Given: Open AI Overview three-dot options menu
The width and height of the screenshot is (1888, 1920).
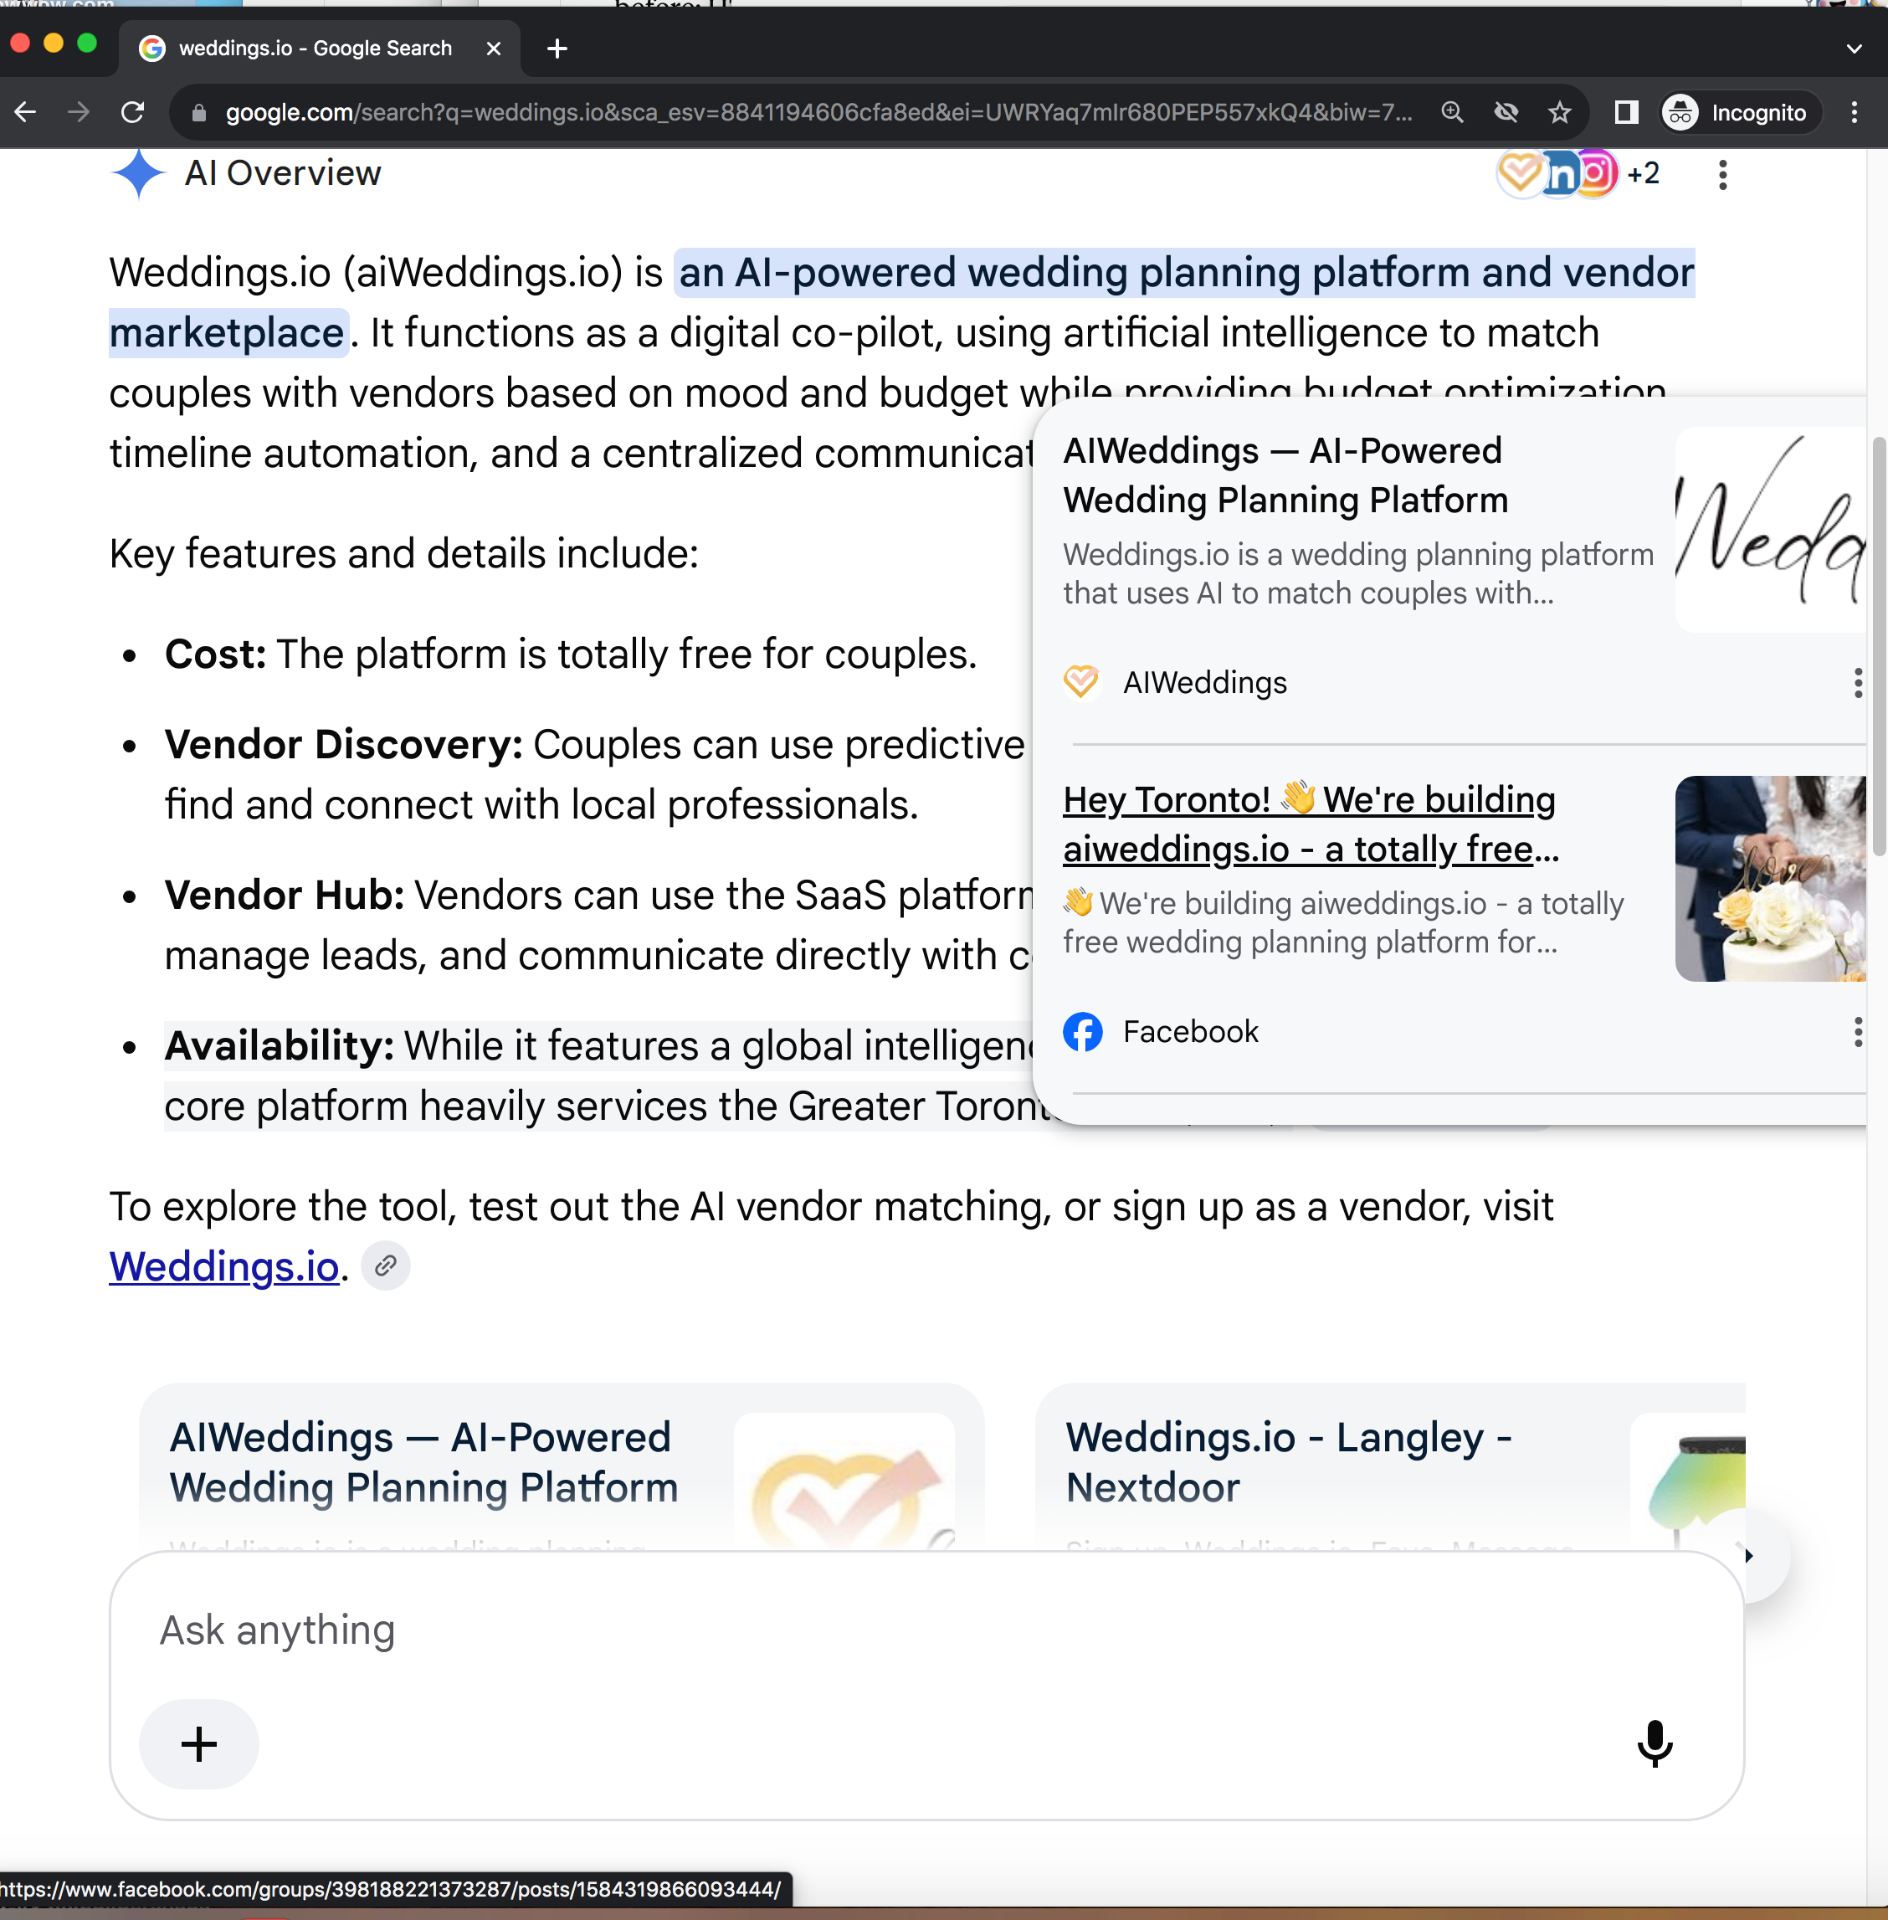Looking at the screenshot, I should tap(1722, 174).
